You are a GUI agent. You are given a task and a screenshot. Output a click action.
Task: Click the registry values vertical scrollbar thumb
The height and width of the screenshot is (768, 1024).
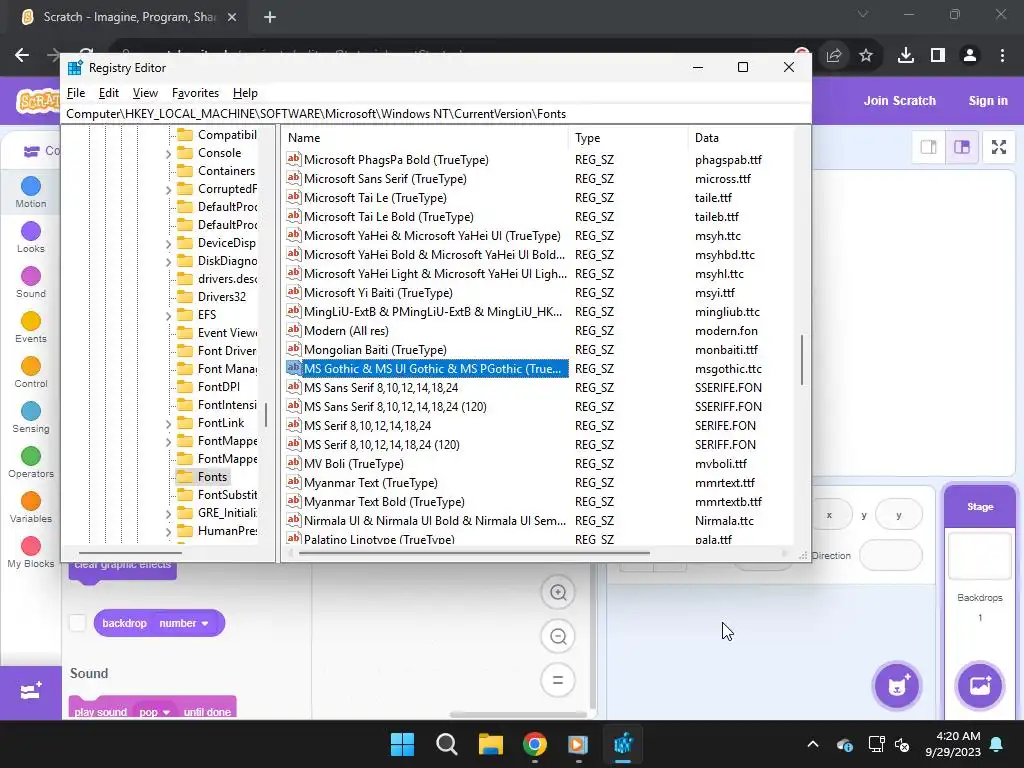pos(801,360)
